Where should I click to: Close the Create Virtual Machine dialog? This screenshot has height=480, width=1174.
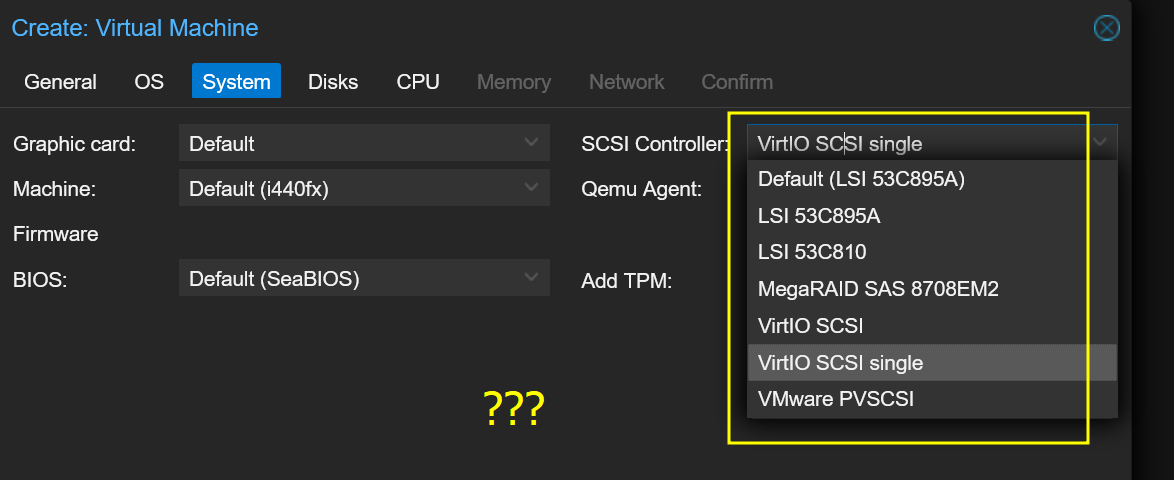tap(1106, 28)
